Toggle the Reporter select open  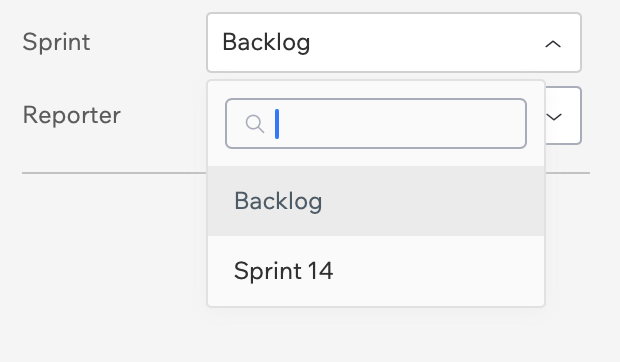[x=563, y=115]
